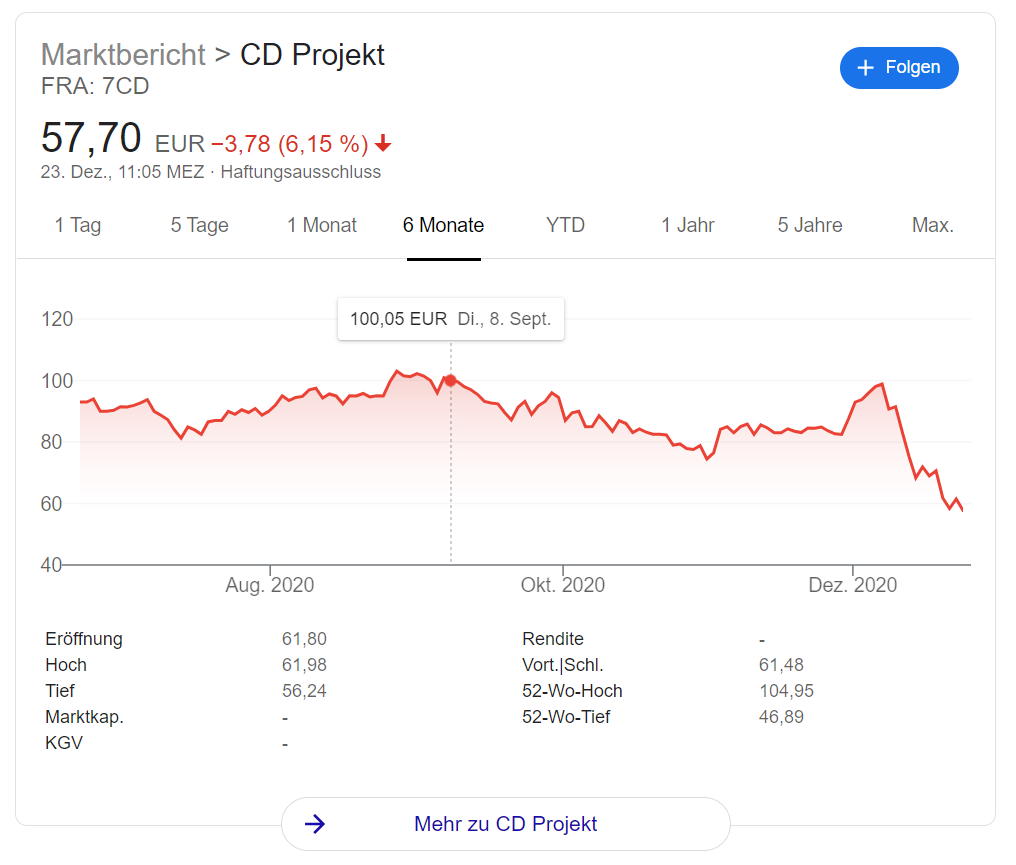Show the YTD chart range
The image size is (1016, 865).
tap(565, 226)
